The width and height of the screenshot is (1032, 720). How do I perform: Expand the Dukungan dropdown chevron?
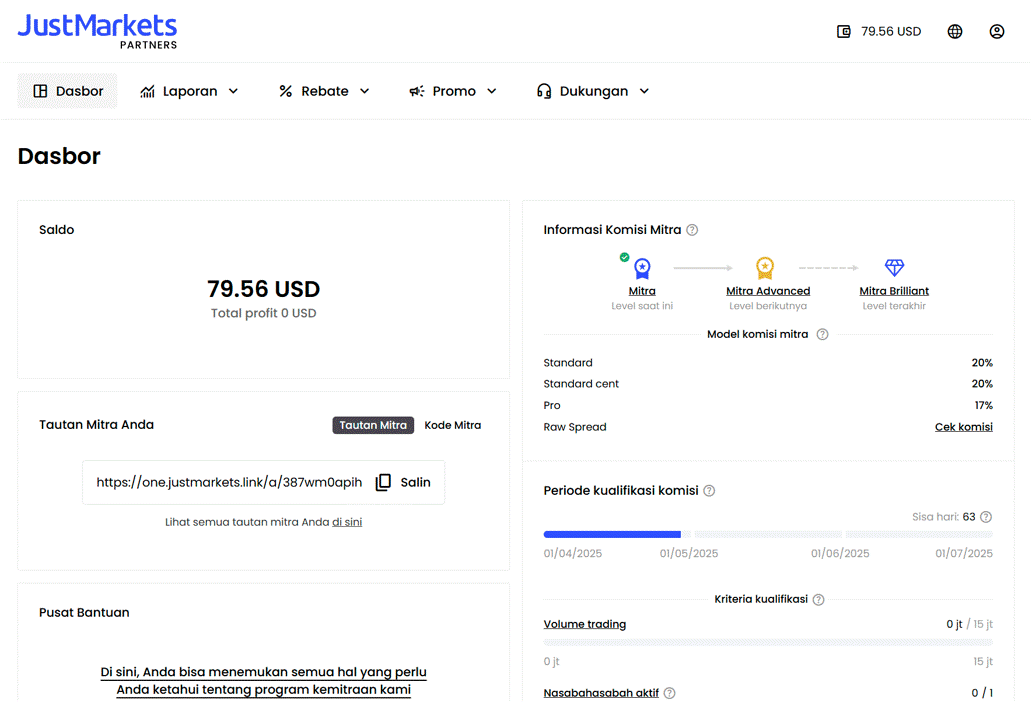click(x=644, y=91)
